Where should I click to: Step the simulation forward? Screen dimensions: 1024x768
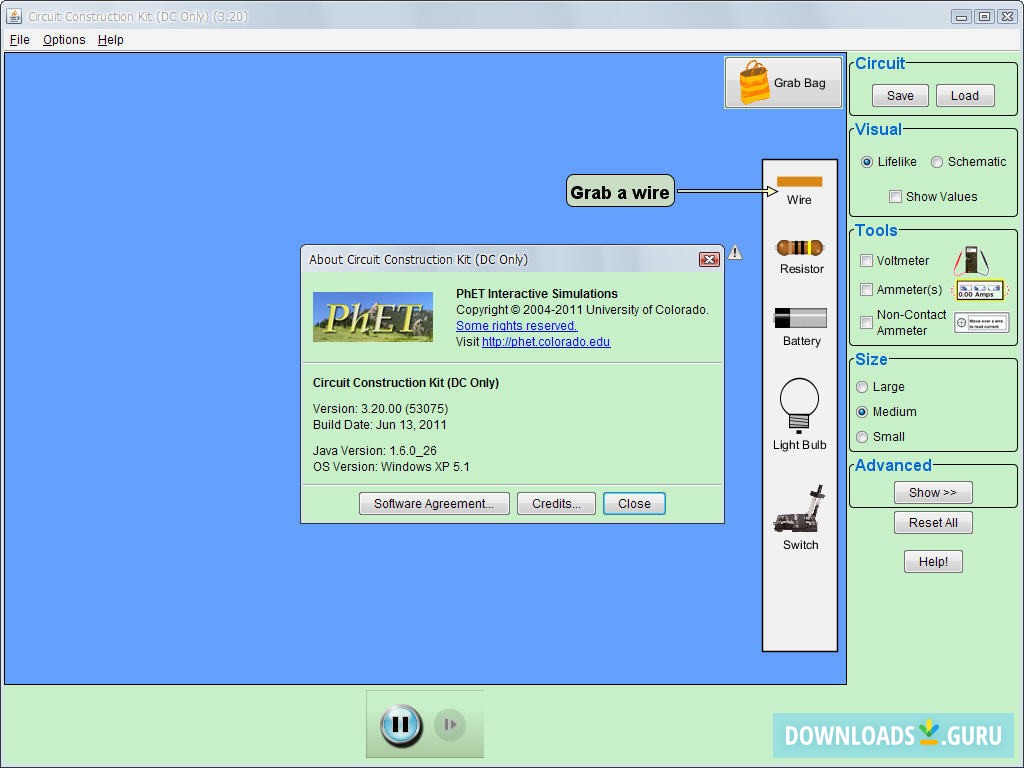coord(449,724)
